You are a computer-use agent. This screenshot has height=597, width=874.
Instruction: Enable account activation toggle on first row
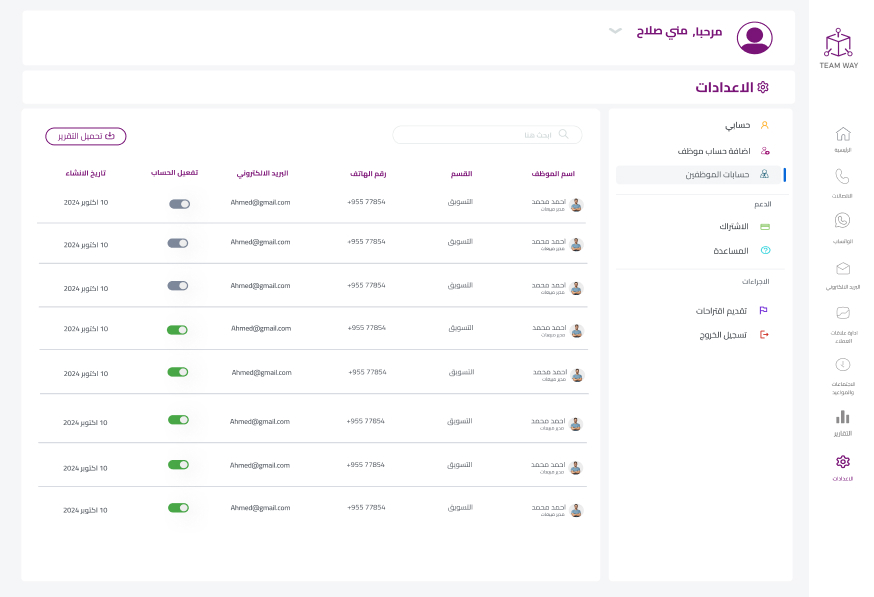coord(178,203)
